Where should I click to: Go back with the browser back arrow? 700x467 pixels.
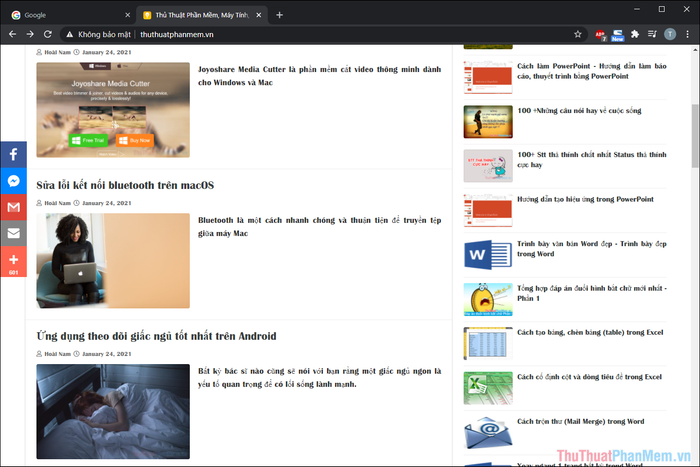(12, 34)
